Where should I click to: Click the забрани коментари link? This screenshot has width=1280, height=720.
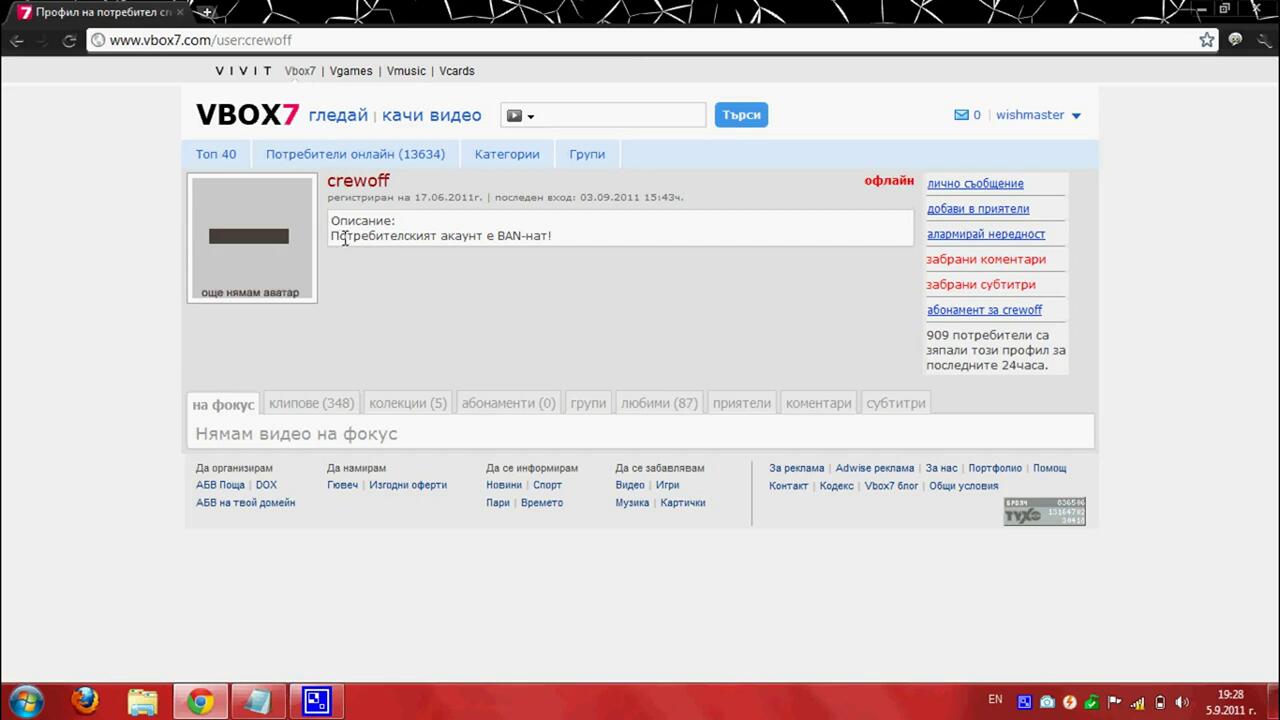tap(986, 259)
